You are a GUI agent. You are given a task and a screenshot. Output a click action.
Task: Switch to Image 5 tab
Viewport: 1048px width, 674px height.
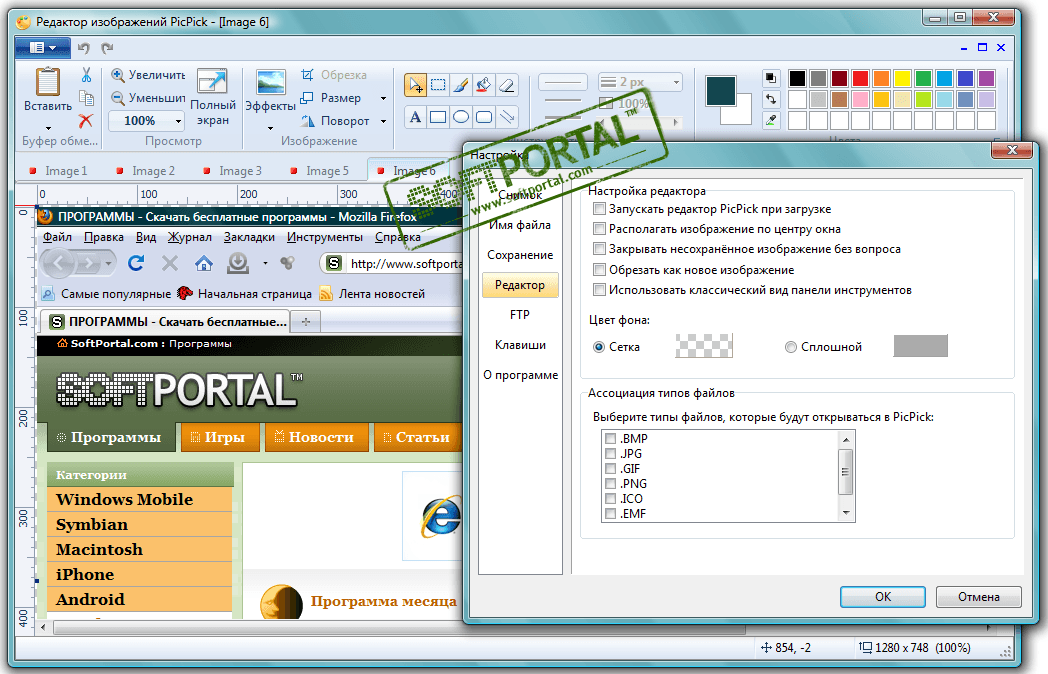(319, 171)
